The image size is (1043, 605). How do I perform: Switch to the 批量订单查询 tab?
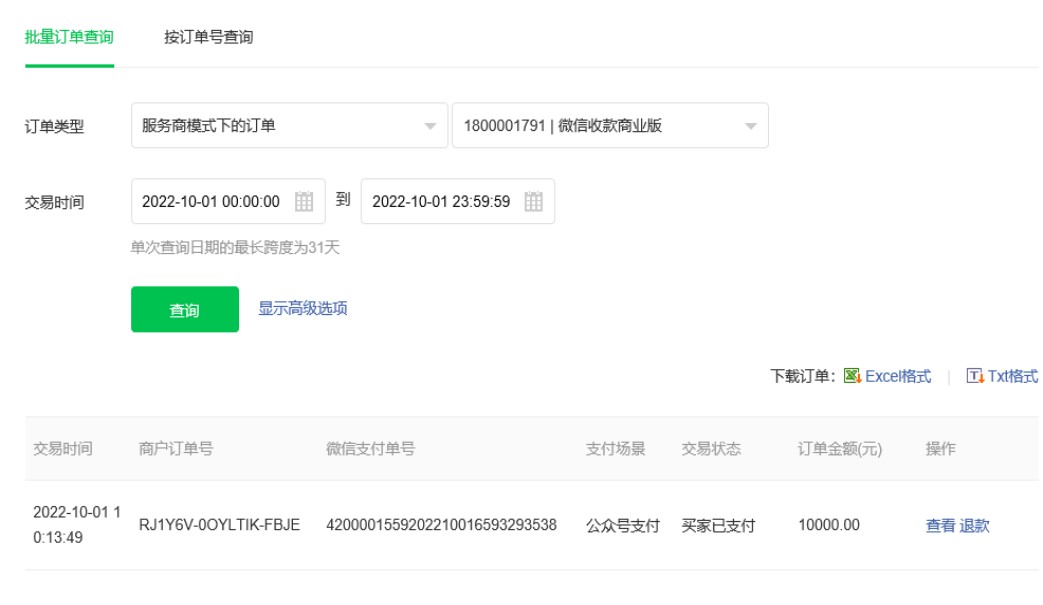click(69, 37)
